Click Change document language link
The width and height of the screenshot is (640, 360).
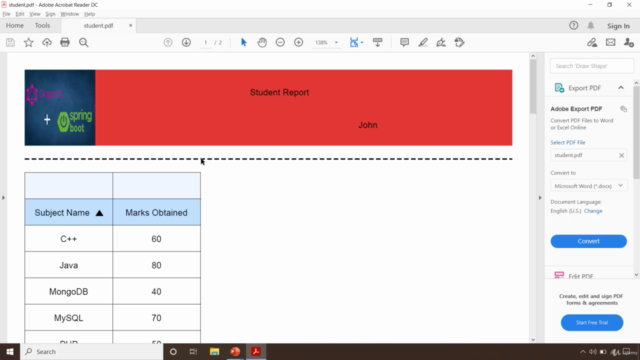tap(593, 211)
